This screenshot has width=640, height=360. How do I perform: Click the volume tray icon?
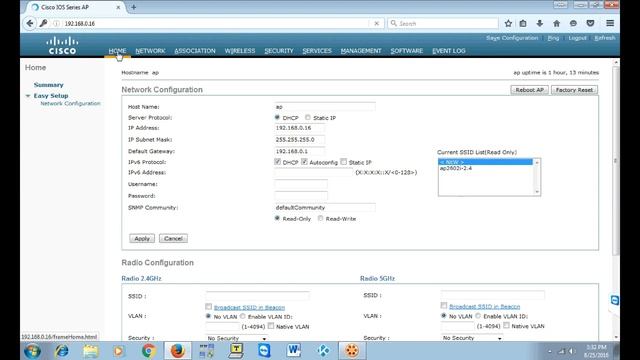pyautogui.click(x=571, y=351)
